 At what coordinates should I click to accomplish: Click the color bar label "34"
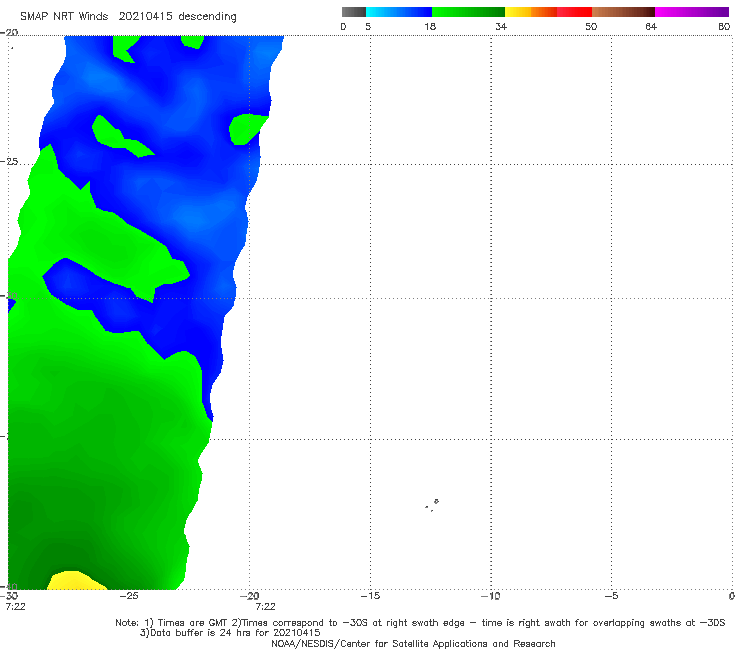pyautogui.click(x=501, y=27)
